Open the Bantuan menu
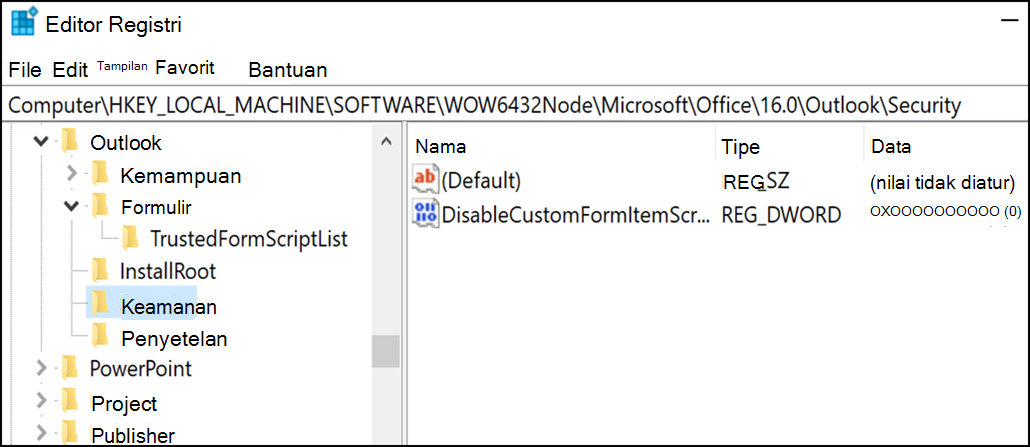The image size is (1030, 447). [x=288, y=70]
